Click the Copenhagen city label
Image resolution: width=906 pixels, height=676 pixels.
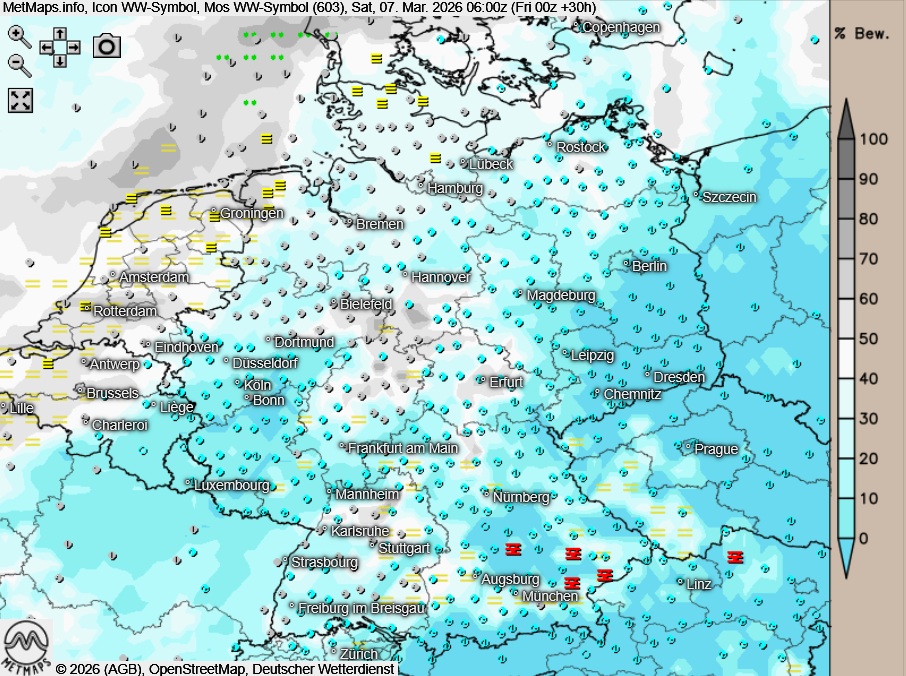coord(621,27)
